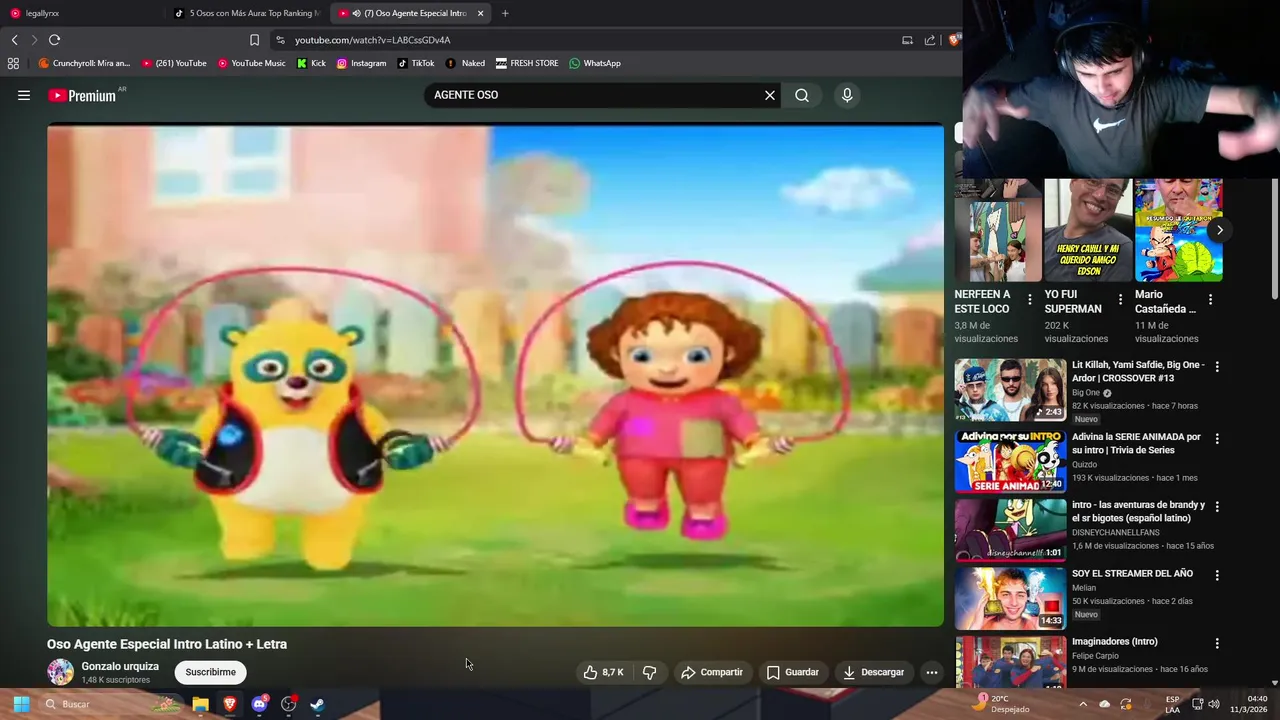The image size is (1280, 720).
Task: Like the video with thumbs up
Action: tap(603, 672)
